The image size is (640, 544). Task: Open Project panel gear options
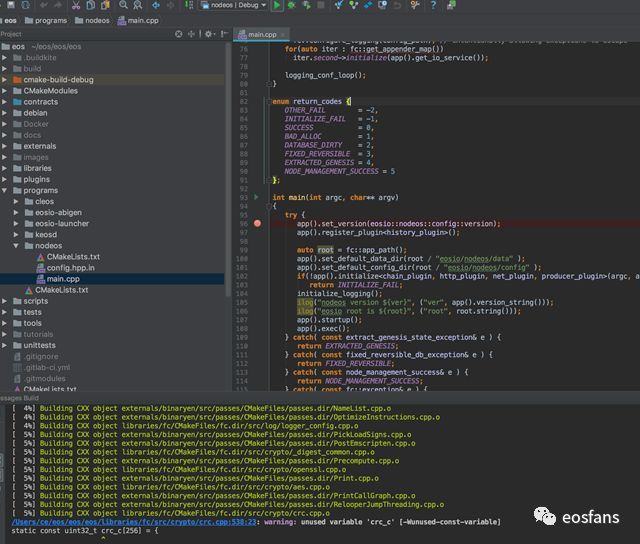208,34
